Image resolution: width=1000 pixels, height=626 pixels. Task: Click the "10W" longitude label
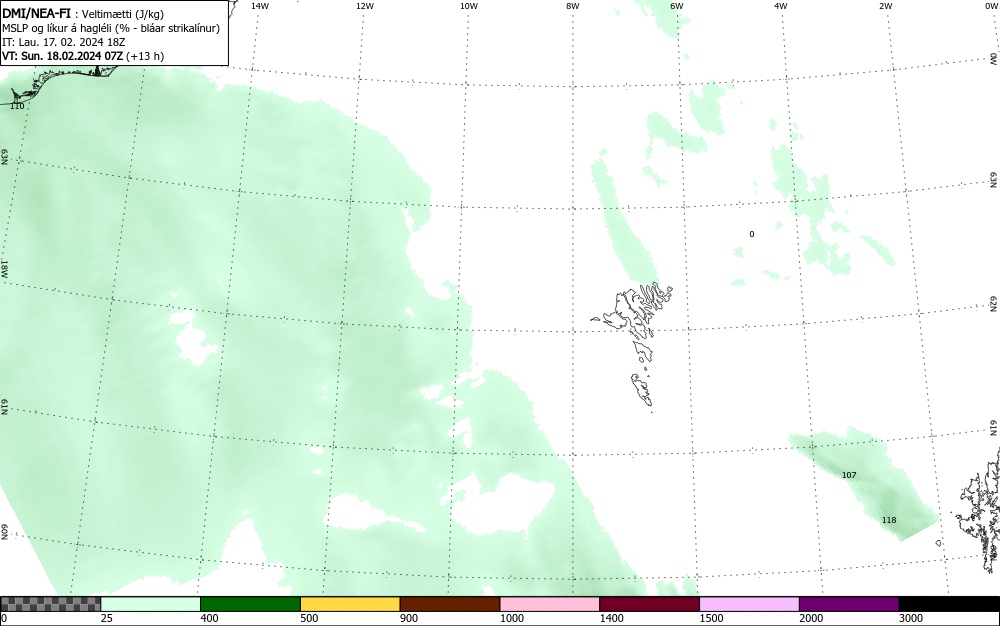(469, 6)
